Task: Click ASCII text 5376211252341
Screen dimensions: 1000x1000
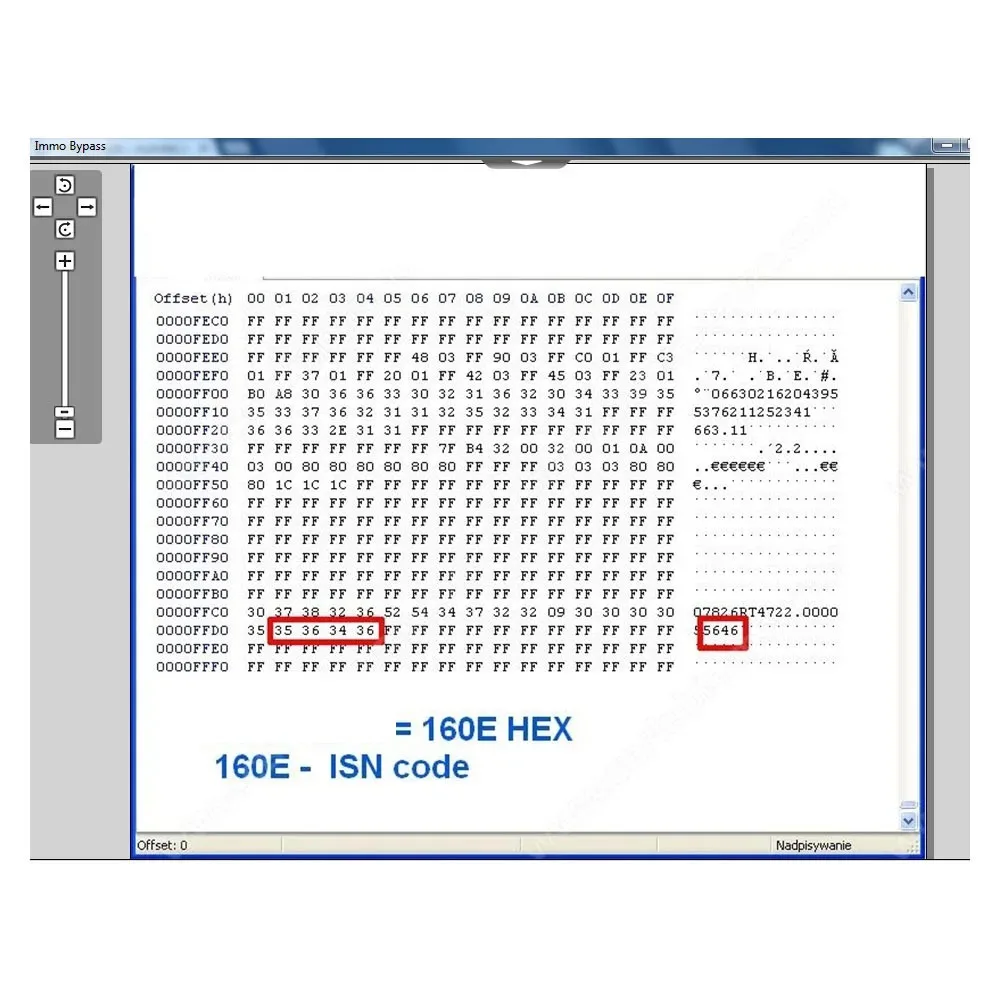Action: click(752, 413)
